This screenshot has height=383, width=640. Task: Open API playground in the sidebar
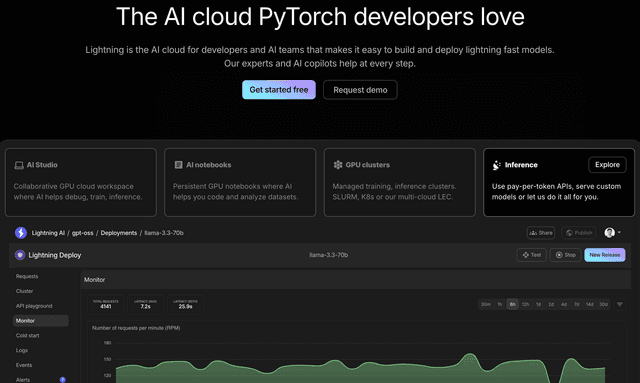pyautogui.click(x=34, y=306)
